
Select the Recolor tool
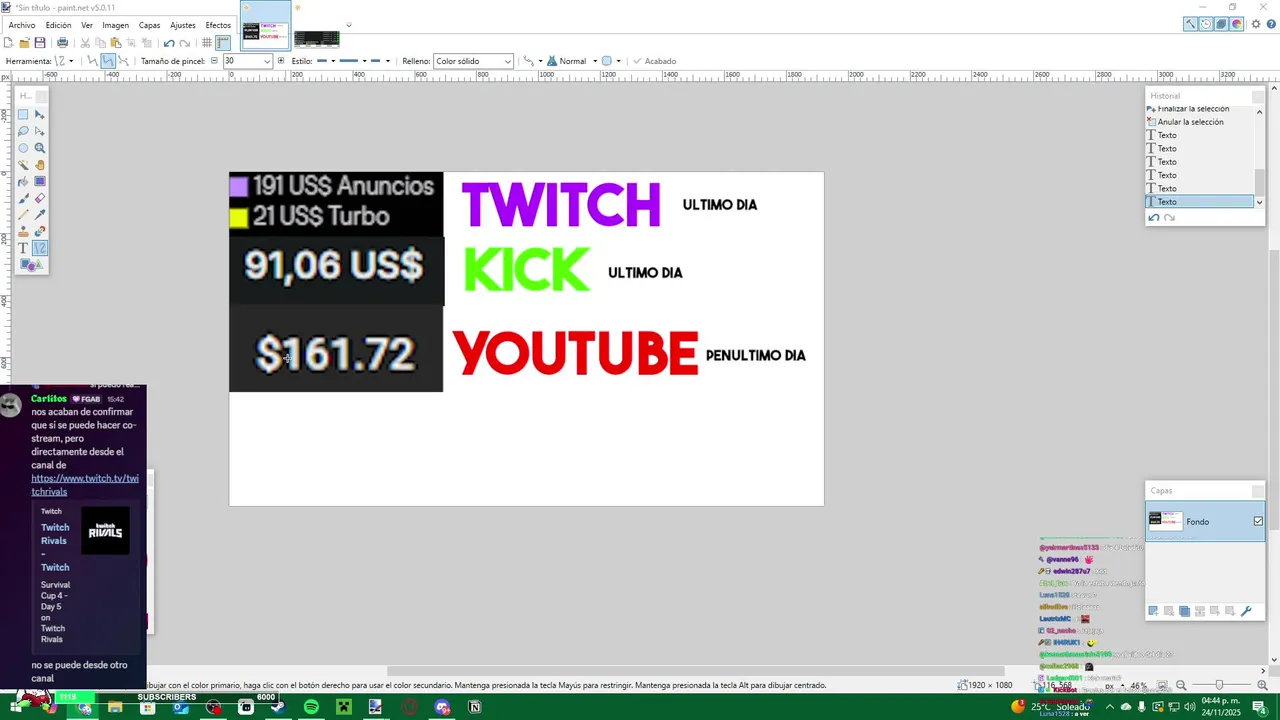(40, 231)
